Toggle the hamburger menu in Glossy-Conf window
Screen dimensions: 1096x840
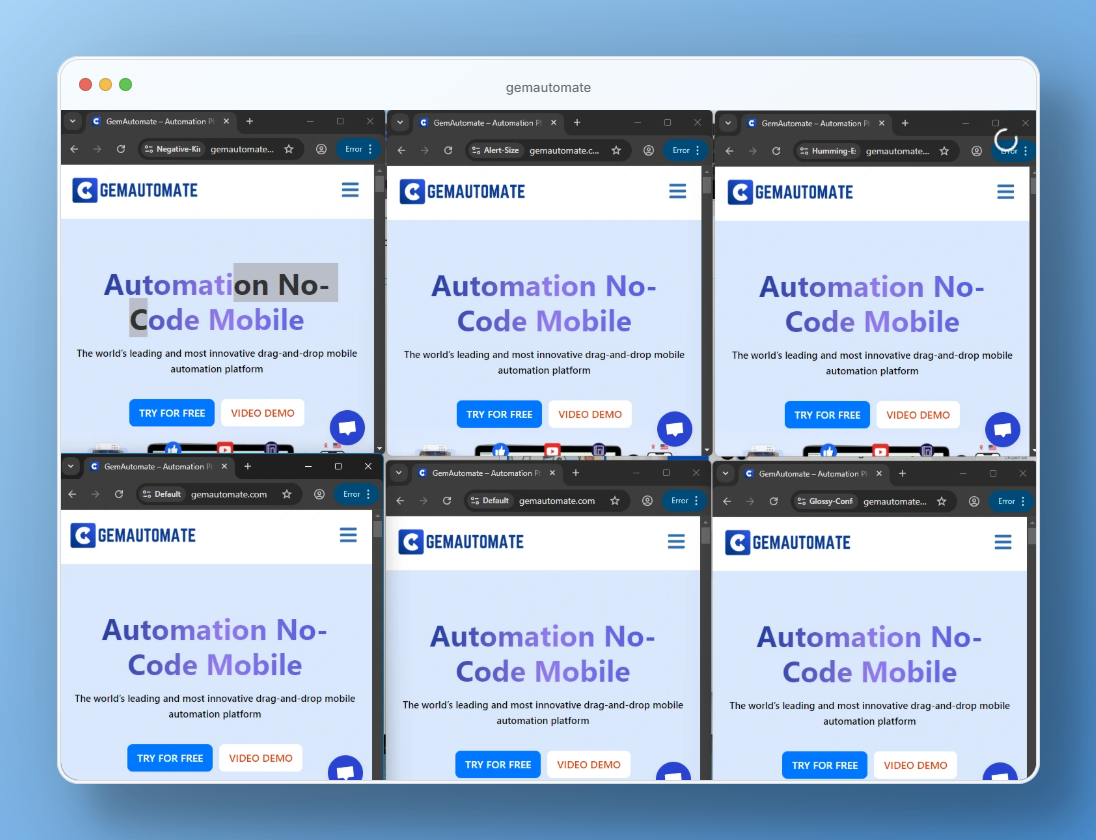click(x=1003, y=542)
